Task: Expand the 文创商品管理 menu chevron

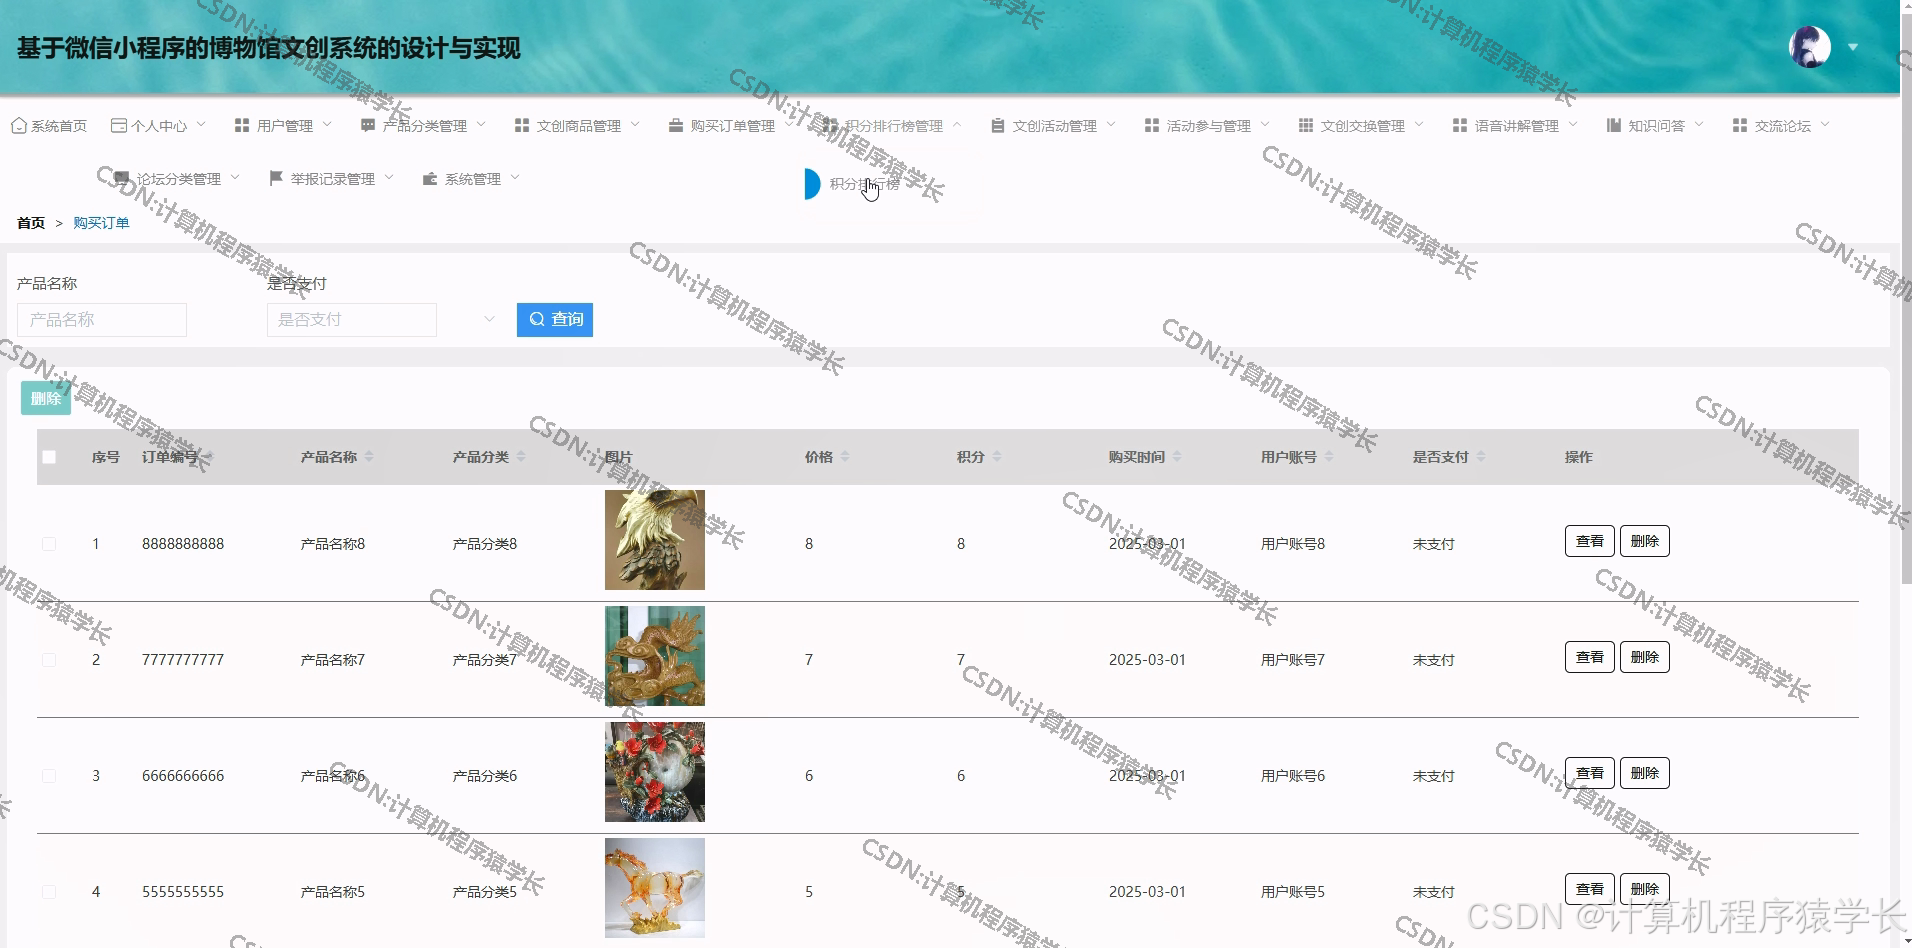Action: click(x=635, y=125)
